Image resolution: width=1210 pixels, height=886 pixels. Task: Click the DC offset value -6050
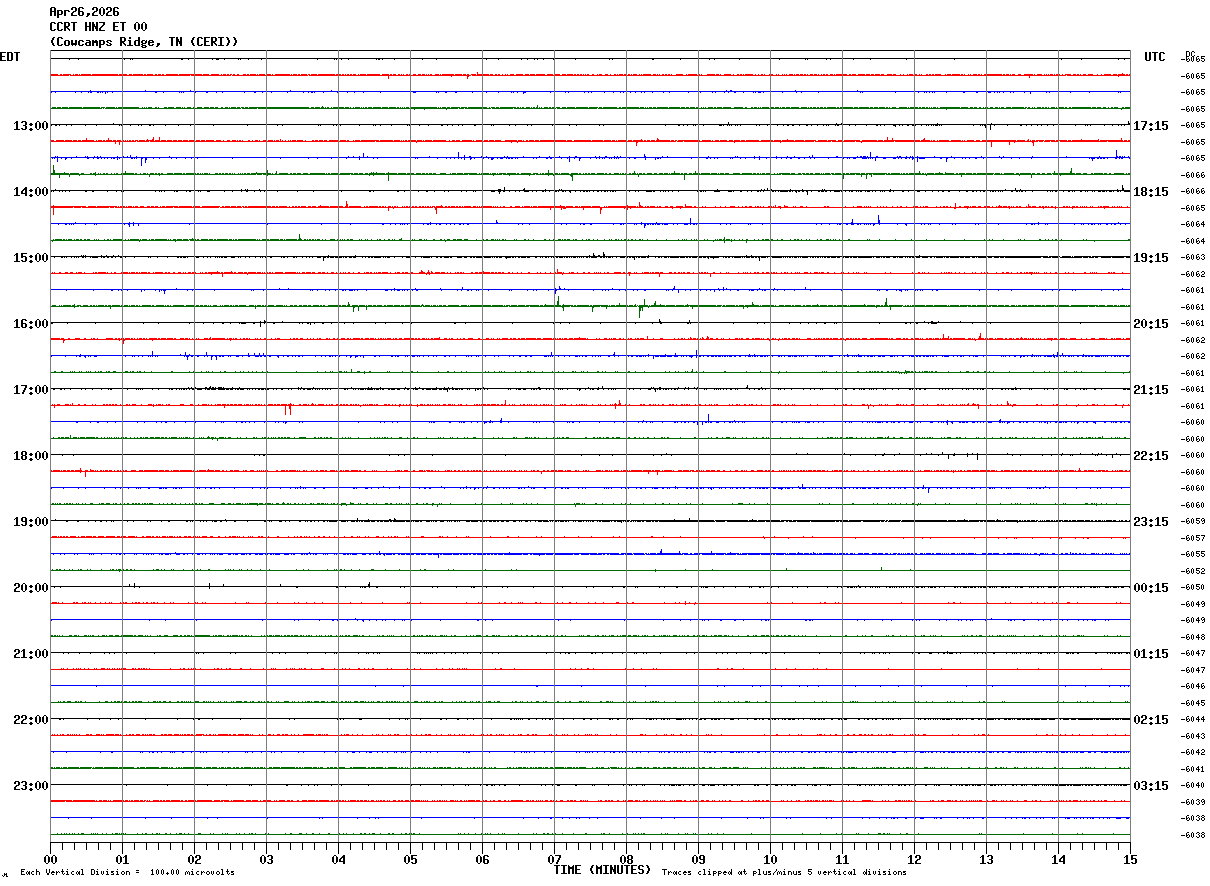click(x=1193, y=587)
